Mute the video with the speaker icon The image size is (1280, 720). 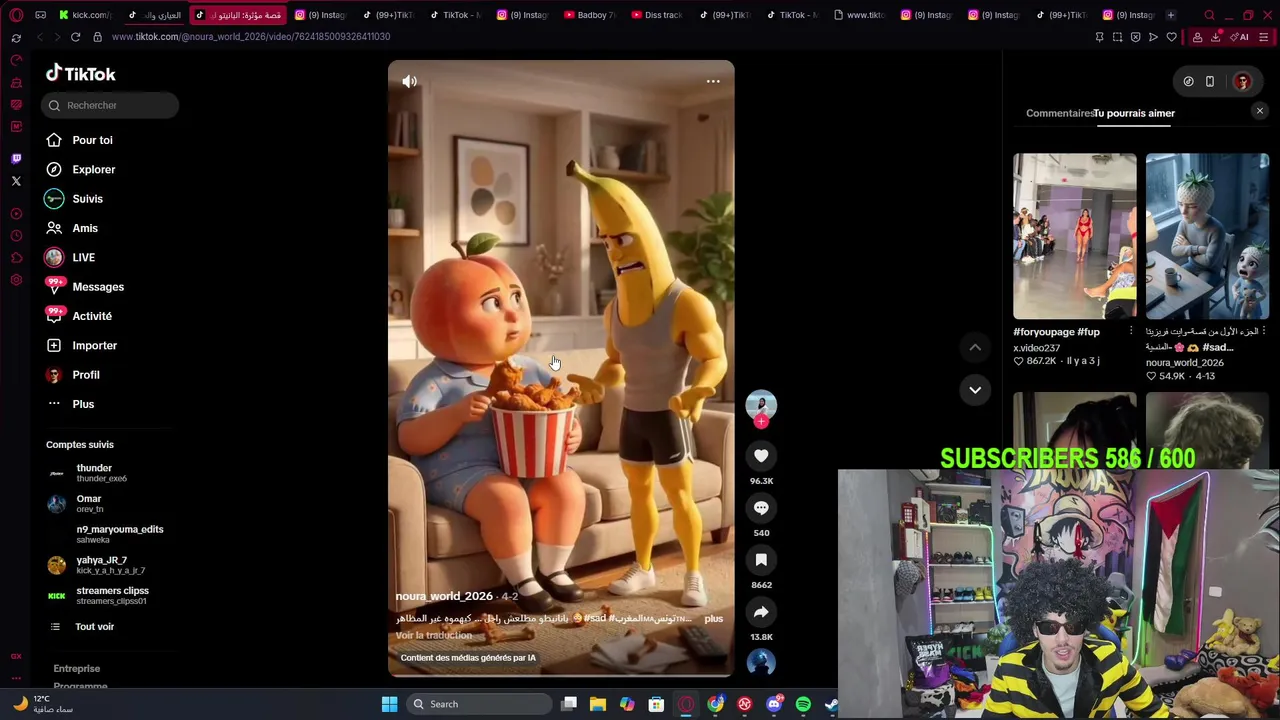[409, 82]
